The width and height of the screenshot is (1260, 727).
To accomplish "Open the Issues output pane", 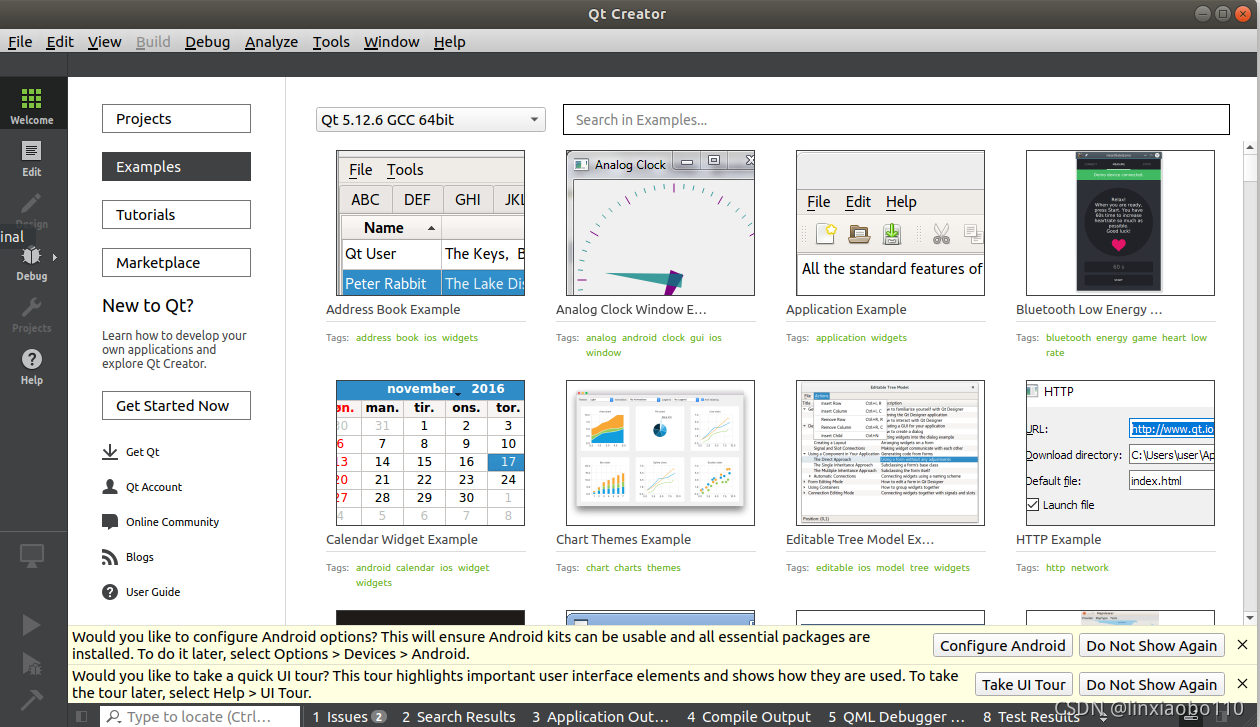I will (x=349, y=716).
